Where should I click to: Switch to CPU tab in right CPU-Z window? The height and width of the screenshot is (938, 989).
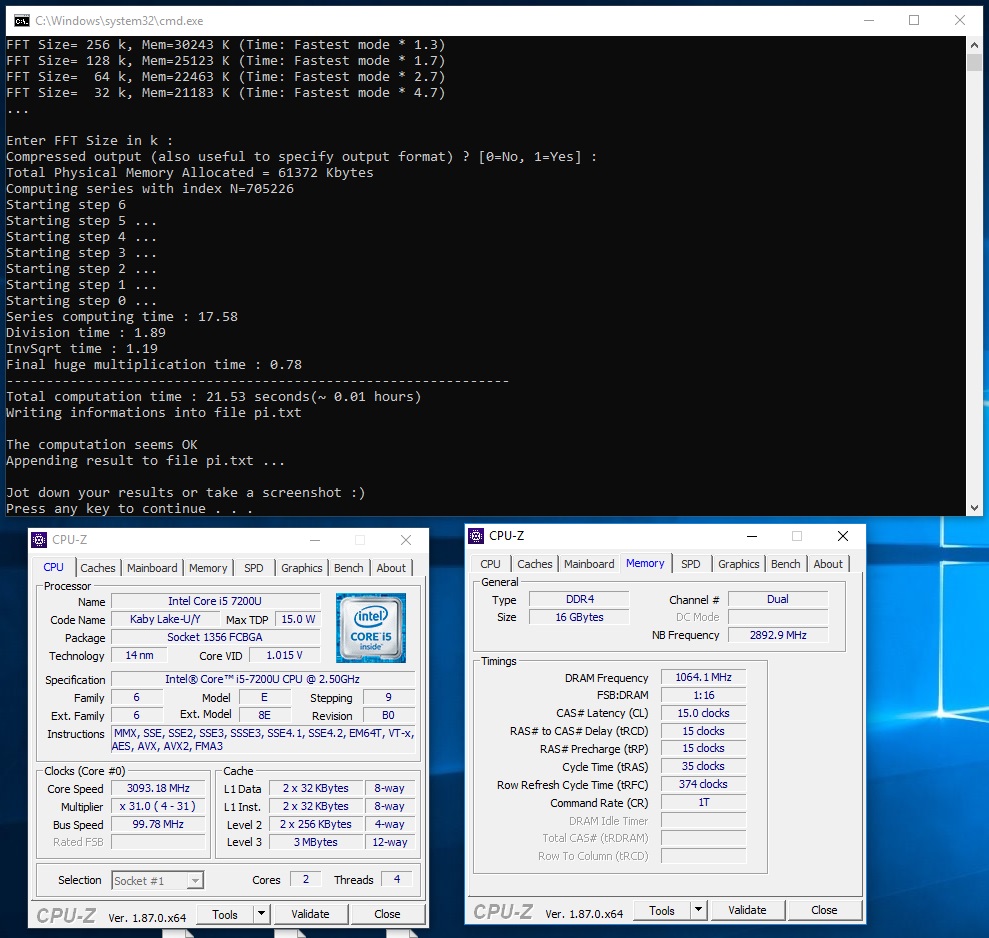coord(490,564)
